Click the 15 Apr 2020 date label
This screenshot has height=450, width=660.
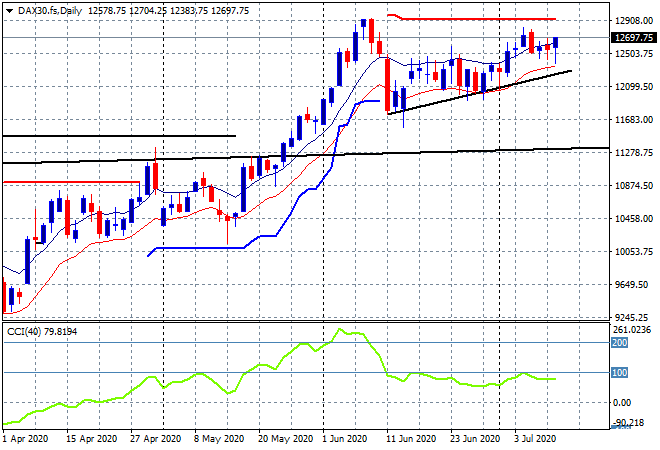coord(91,439)
